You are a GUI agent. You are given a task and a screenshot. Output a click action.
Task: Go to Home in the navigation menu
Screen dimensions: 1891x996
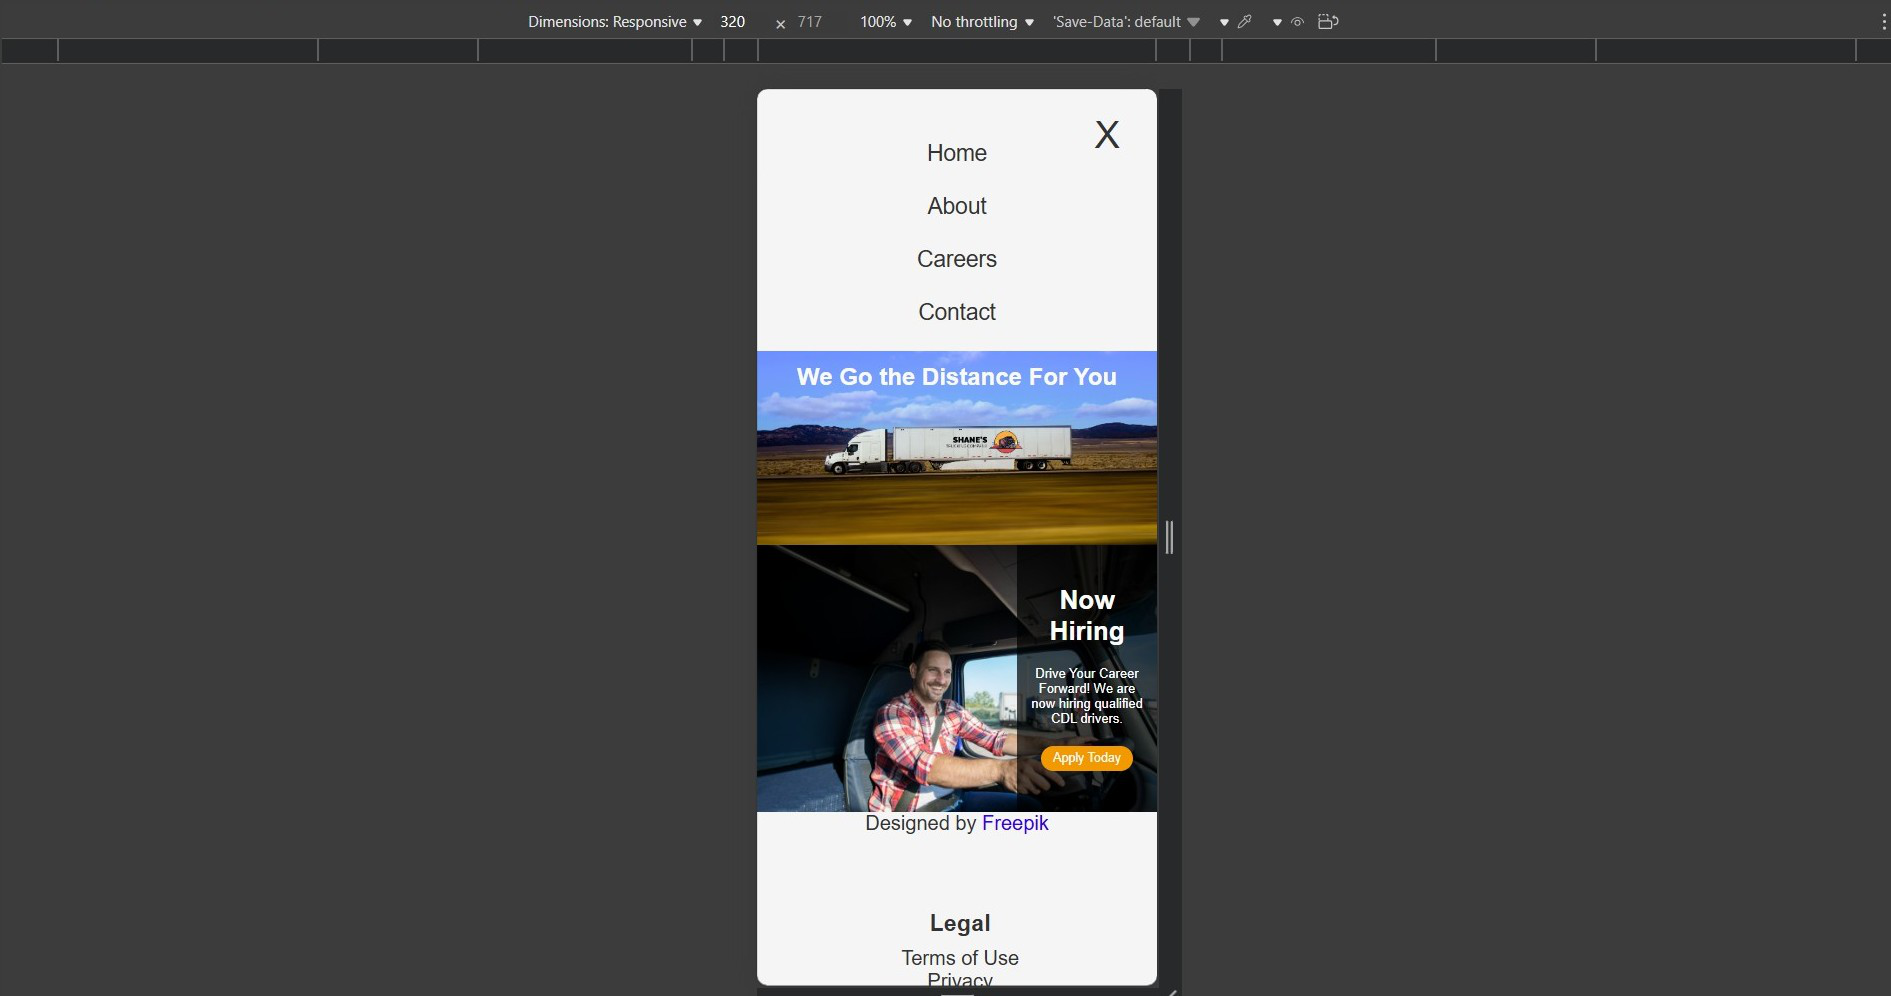coord(957,153)
